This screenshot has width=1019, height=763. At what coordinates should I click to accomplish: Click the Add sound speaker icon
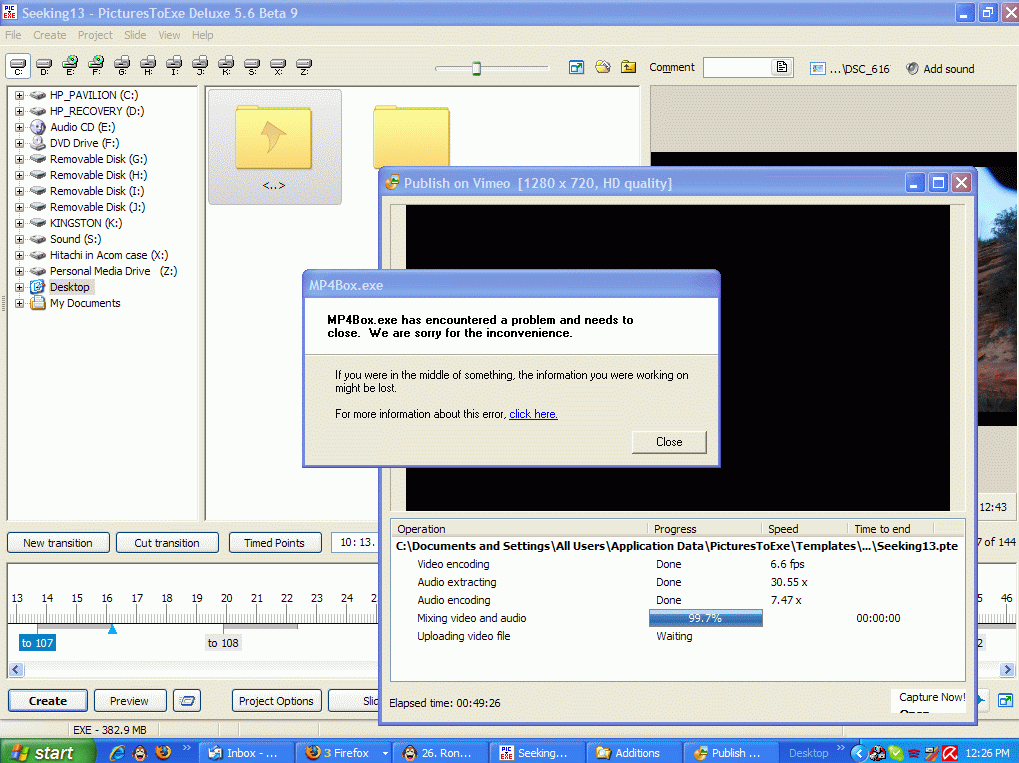click(x=912, y=69)
